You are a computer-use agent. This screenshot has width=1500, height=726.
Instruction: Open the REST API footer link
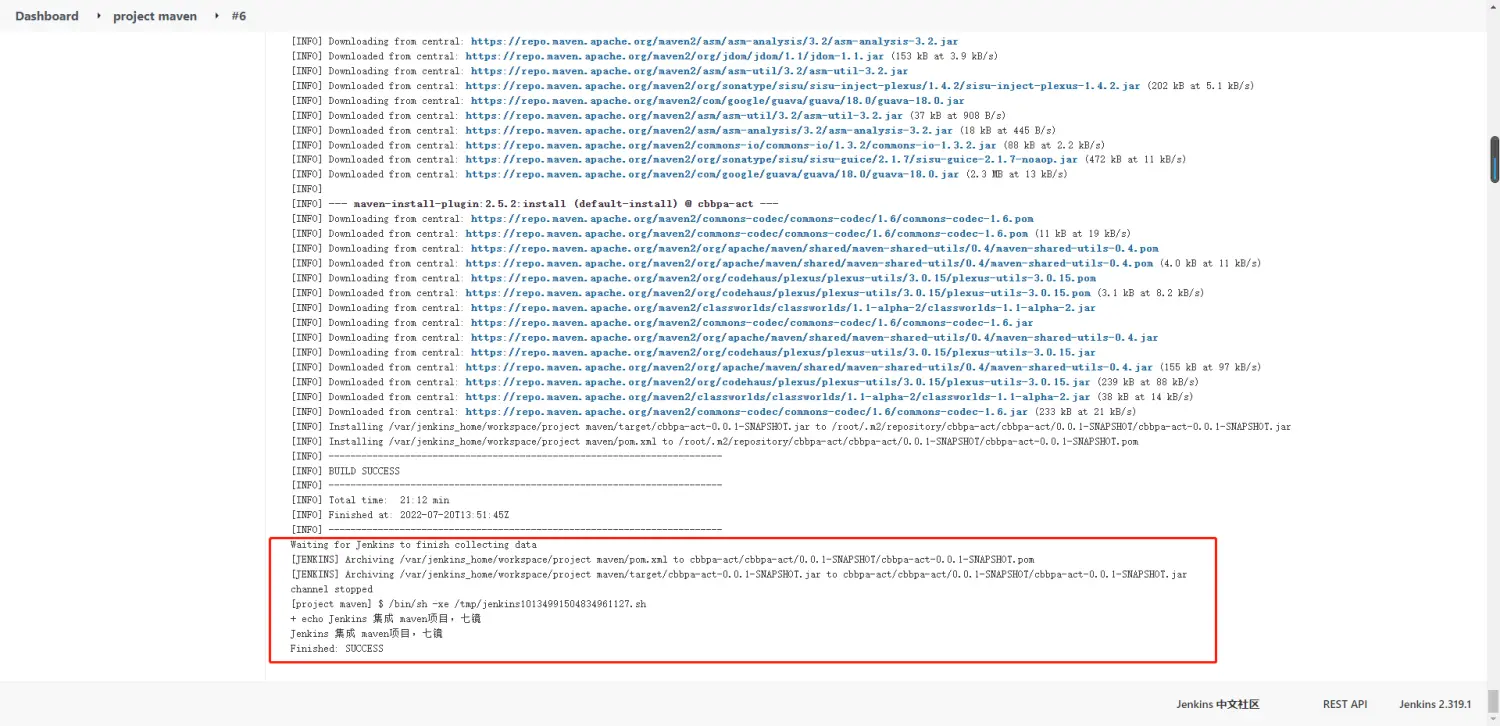click(x=1344, y=704)
